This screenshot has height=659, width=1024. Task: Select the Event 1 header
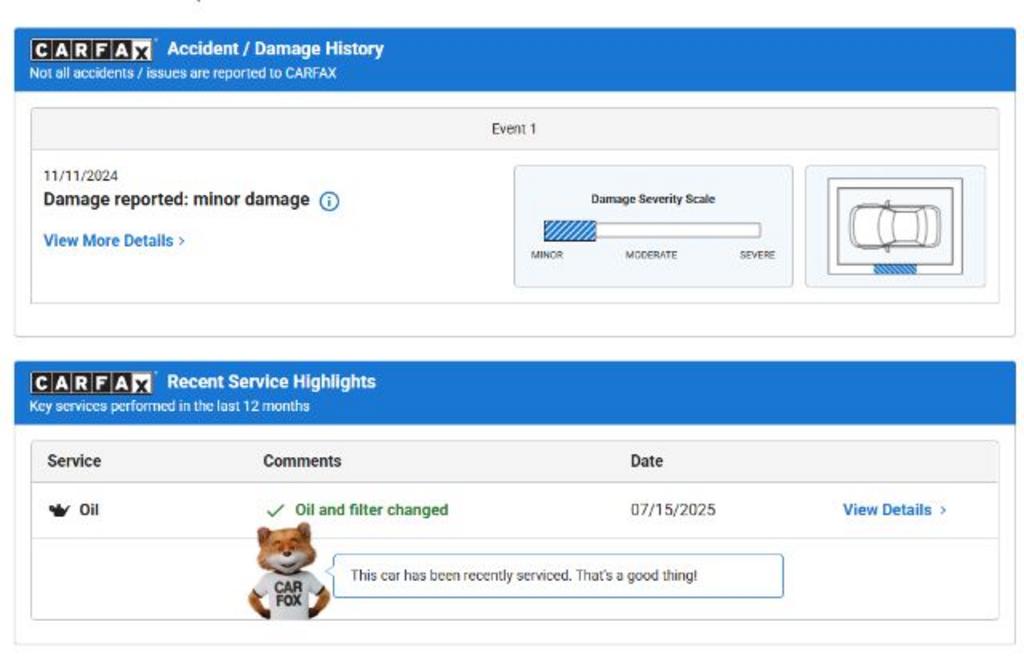coord(515,129)
